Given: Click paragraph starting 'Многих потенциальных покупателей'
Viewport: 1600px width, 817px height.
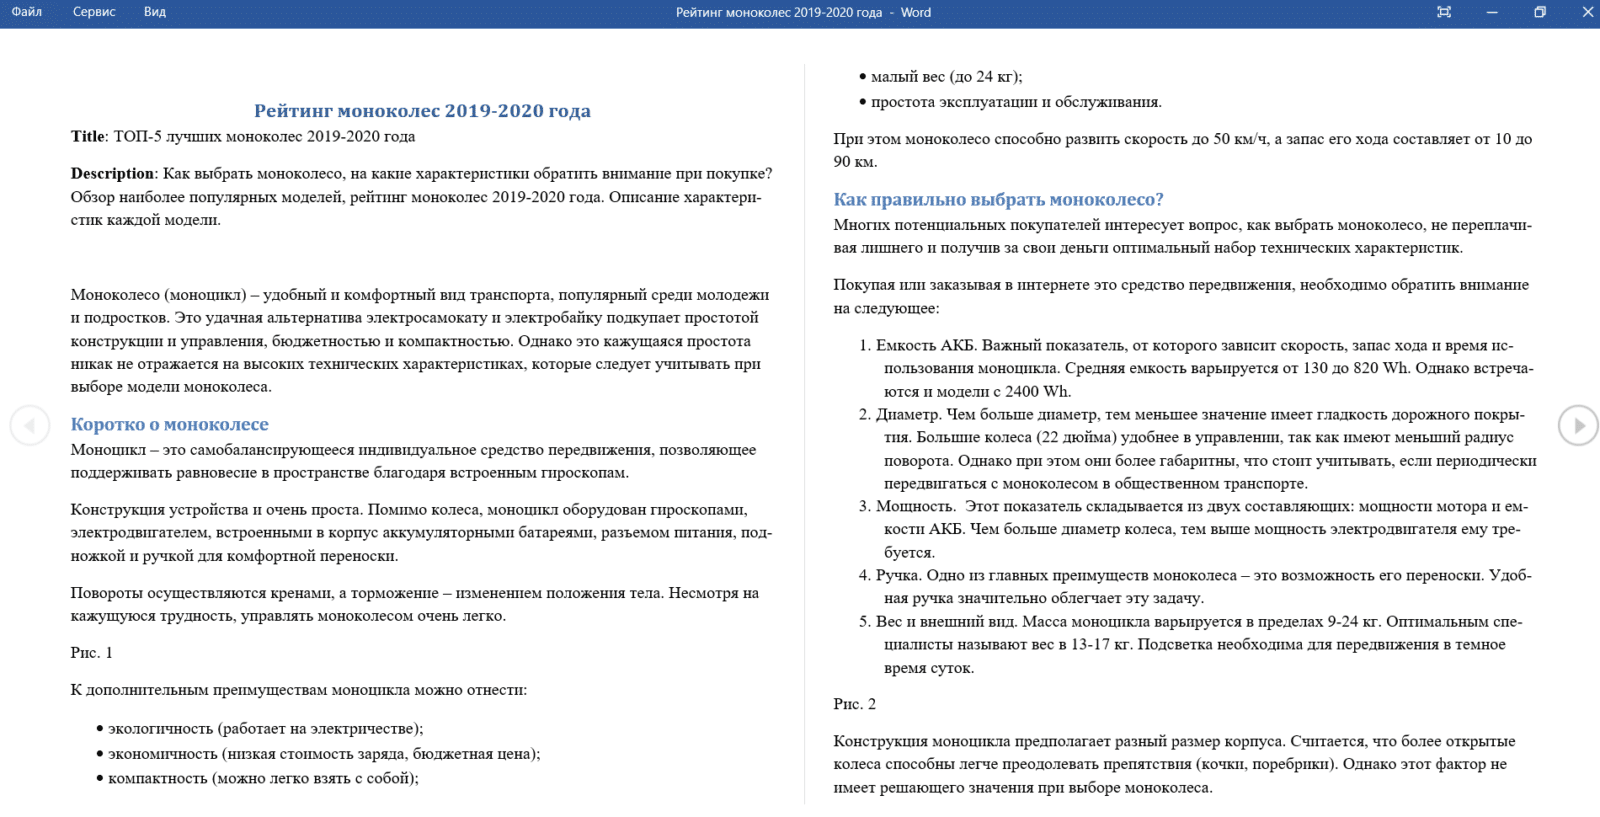Looking at the screenshot, I should point(1183,237).
